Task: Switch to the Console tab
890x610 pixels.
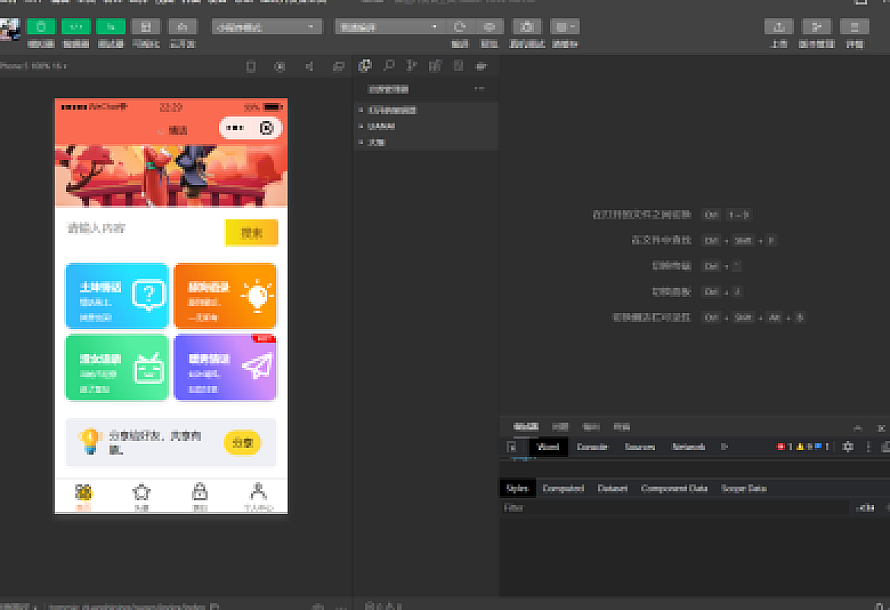Action: [x=592, y=447]
